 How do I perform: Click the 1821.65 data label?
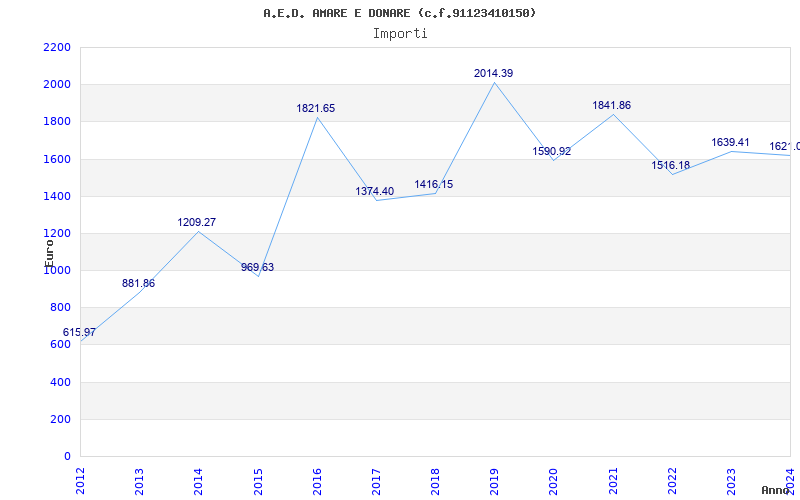pos(316,108)
